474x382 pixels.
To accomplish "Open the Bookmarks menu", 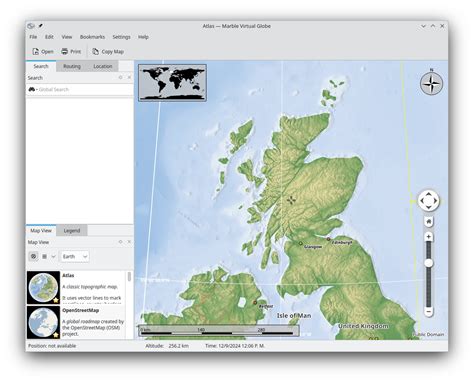I will tap(92, 37).
